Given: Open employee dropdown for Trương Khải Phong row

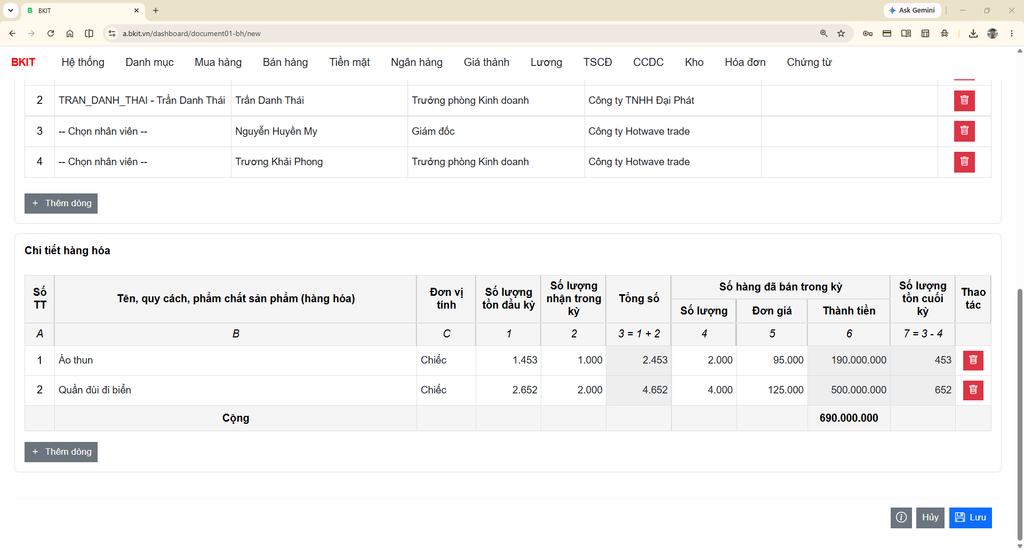Looking at the screenshot, I should (143, 162).
